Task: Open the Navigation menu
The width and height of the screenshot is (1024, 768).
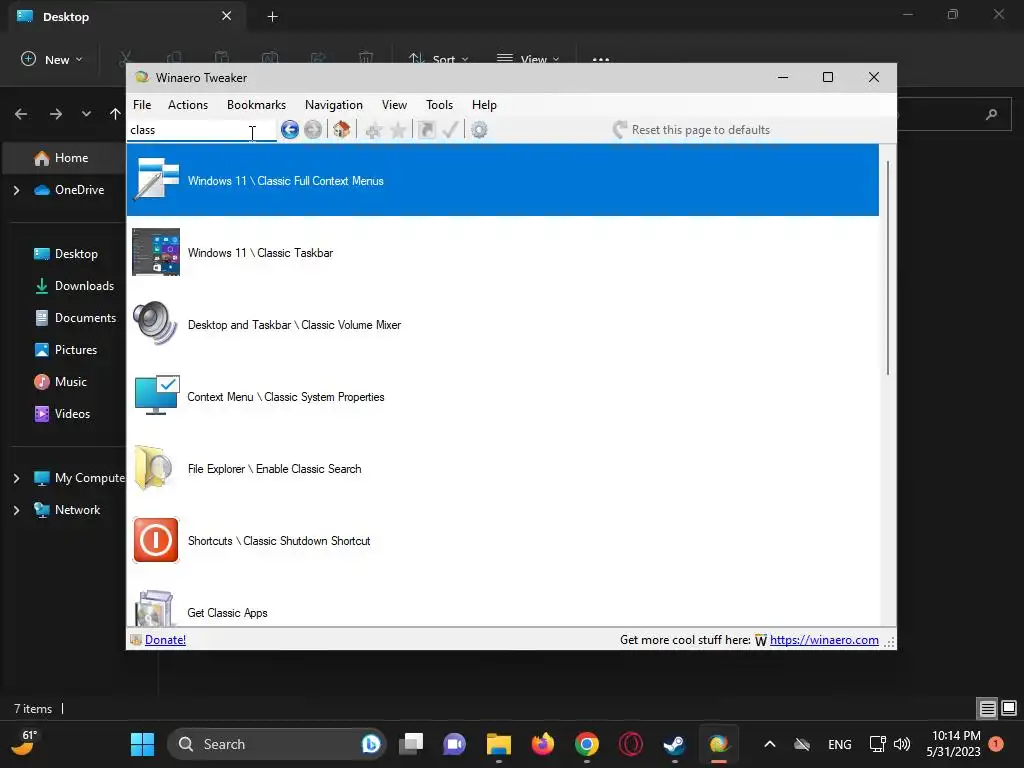Action: (x=334, y=105)
